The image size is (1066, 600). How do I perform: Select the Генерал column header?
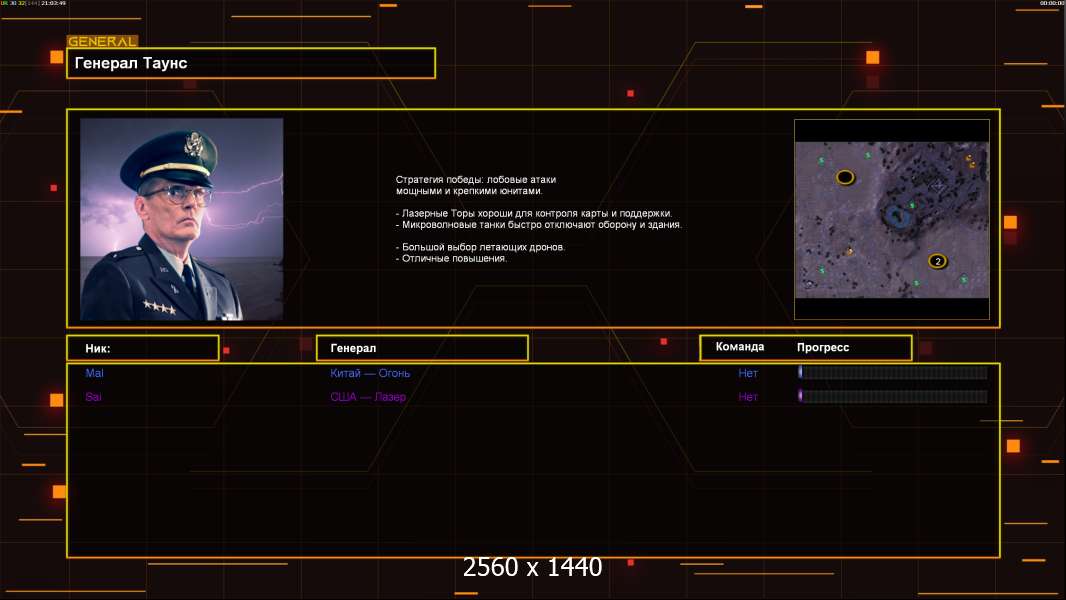(421, 348)
